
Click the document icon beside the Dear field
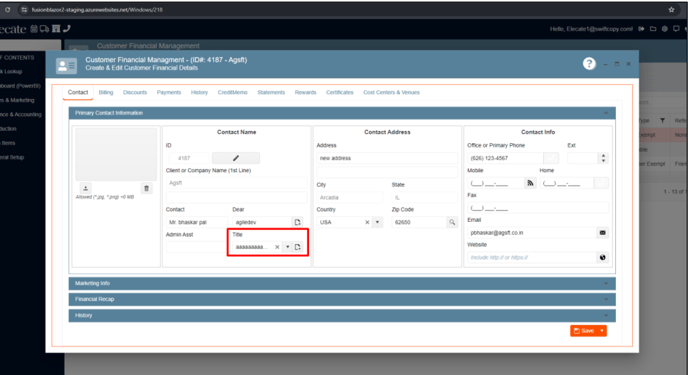pos(297,222)
